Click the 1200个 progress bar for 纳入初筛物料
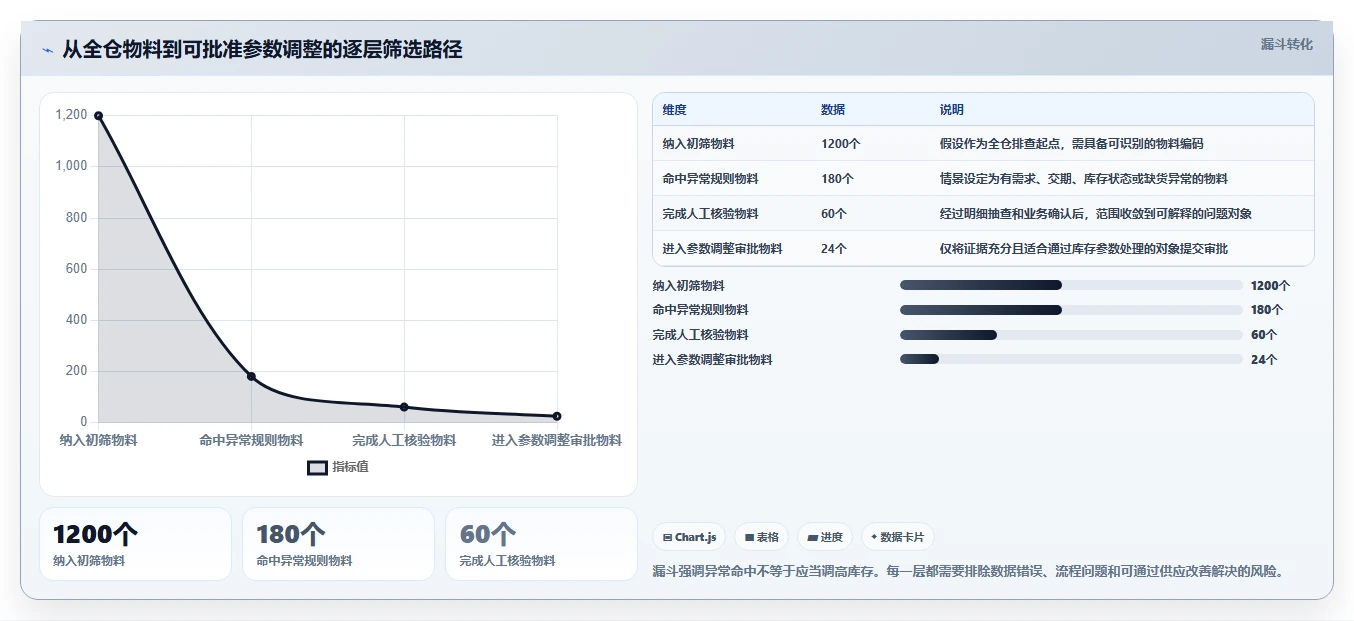This screenshot has height=621, width=1354. [x=1071, y=285]
